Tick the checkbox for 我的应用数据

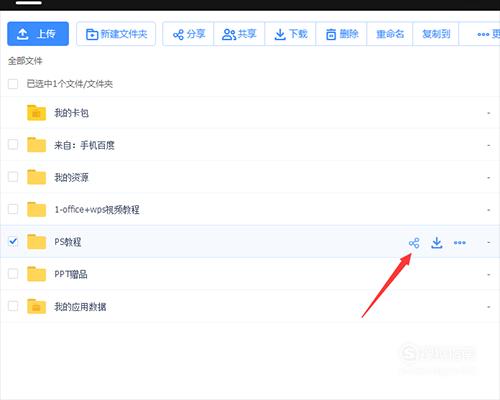[13, 306]
